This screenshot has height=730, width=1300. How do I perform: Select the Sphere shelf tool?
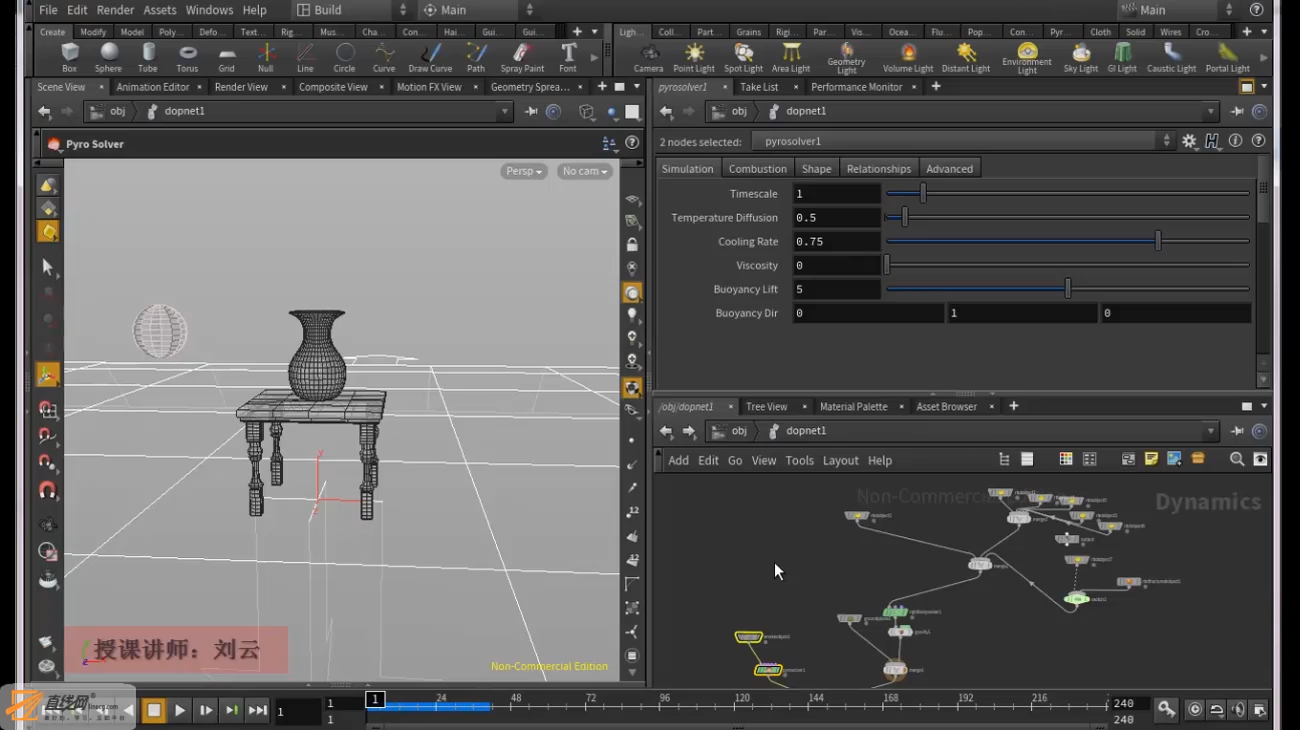click(x=108, y=57)
